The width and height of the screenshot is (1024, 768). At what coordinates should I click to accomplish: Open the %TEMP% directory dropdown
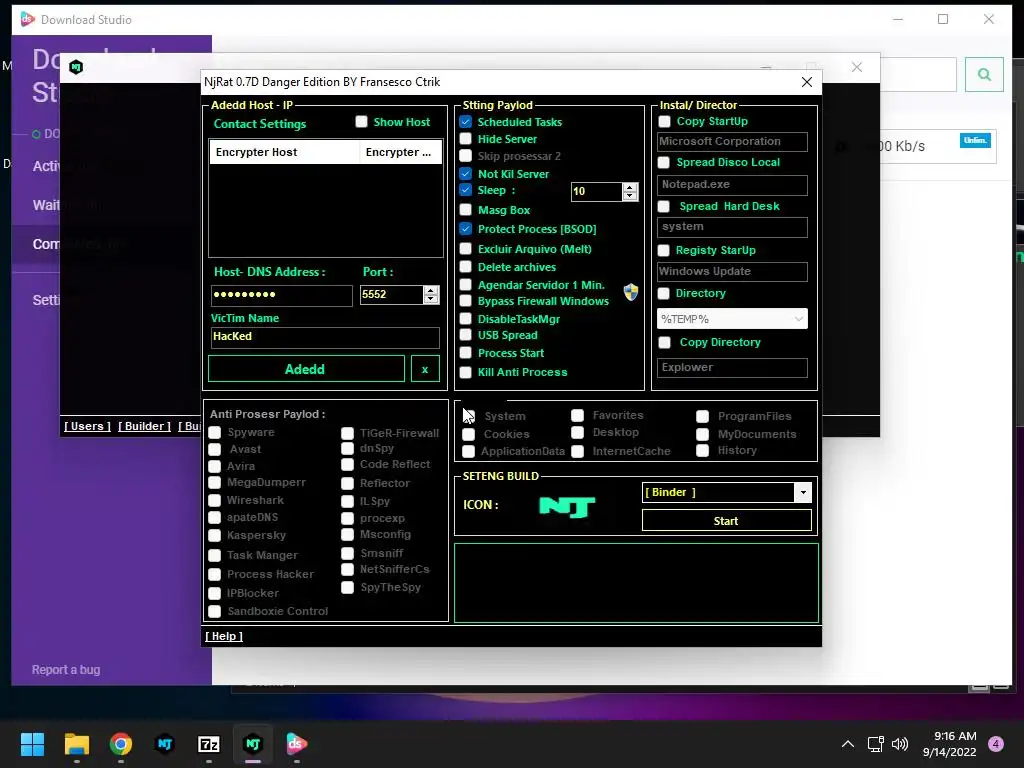[733, 319]
